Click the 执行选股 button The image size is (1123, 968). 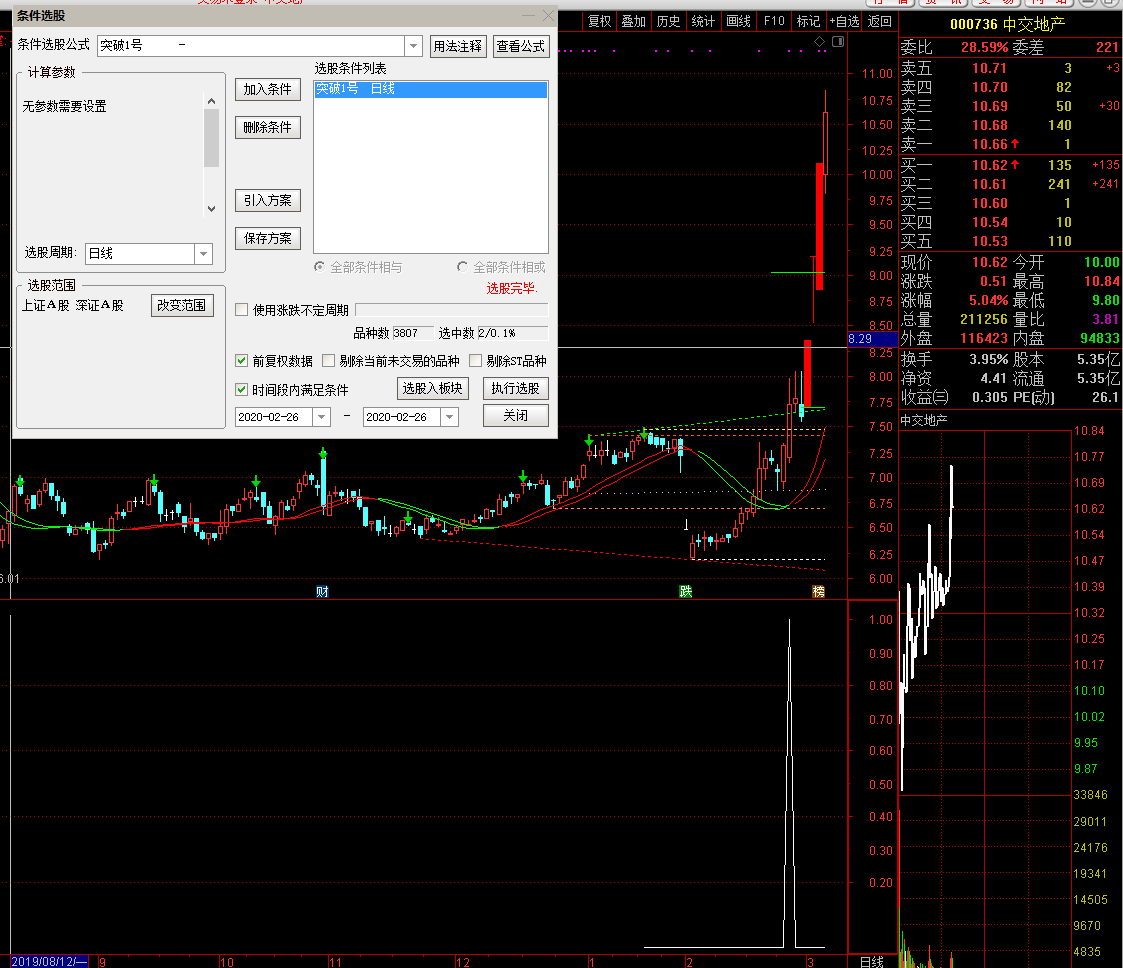pos(516,388)
